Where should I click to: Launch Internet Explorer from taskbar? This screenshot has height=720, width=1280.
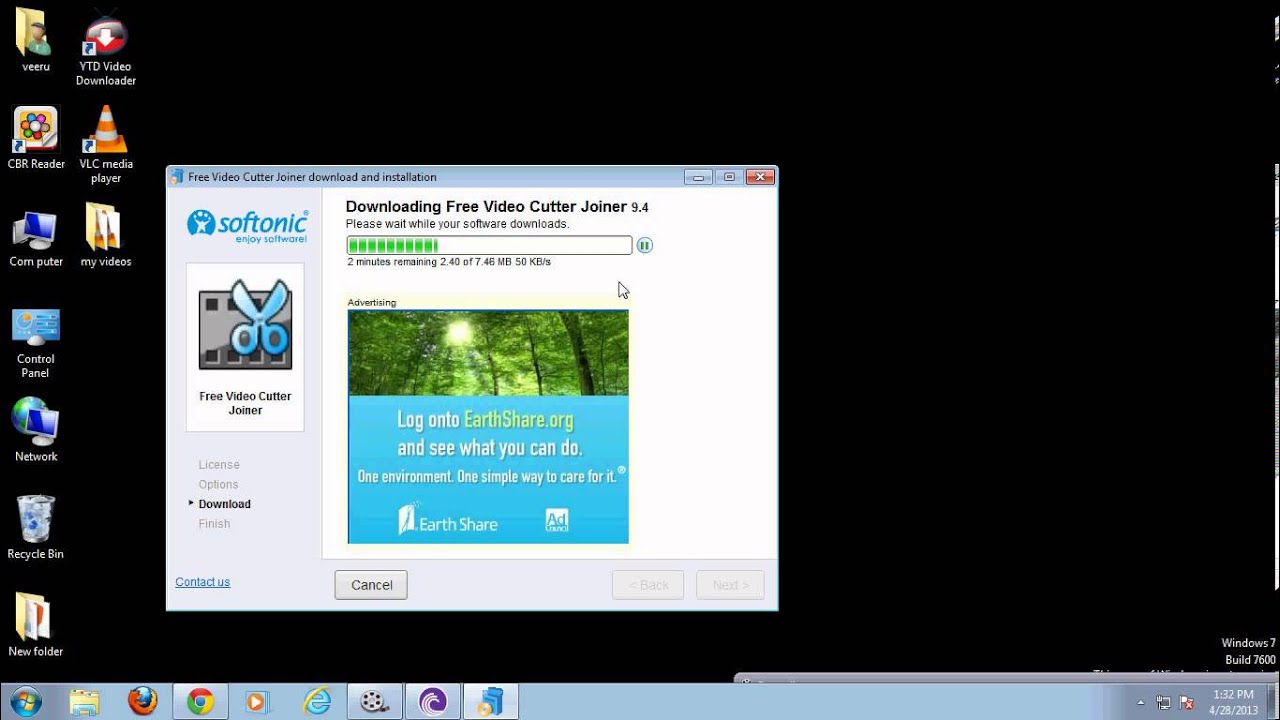[x=317, y=702]
